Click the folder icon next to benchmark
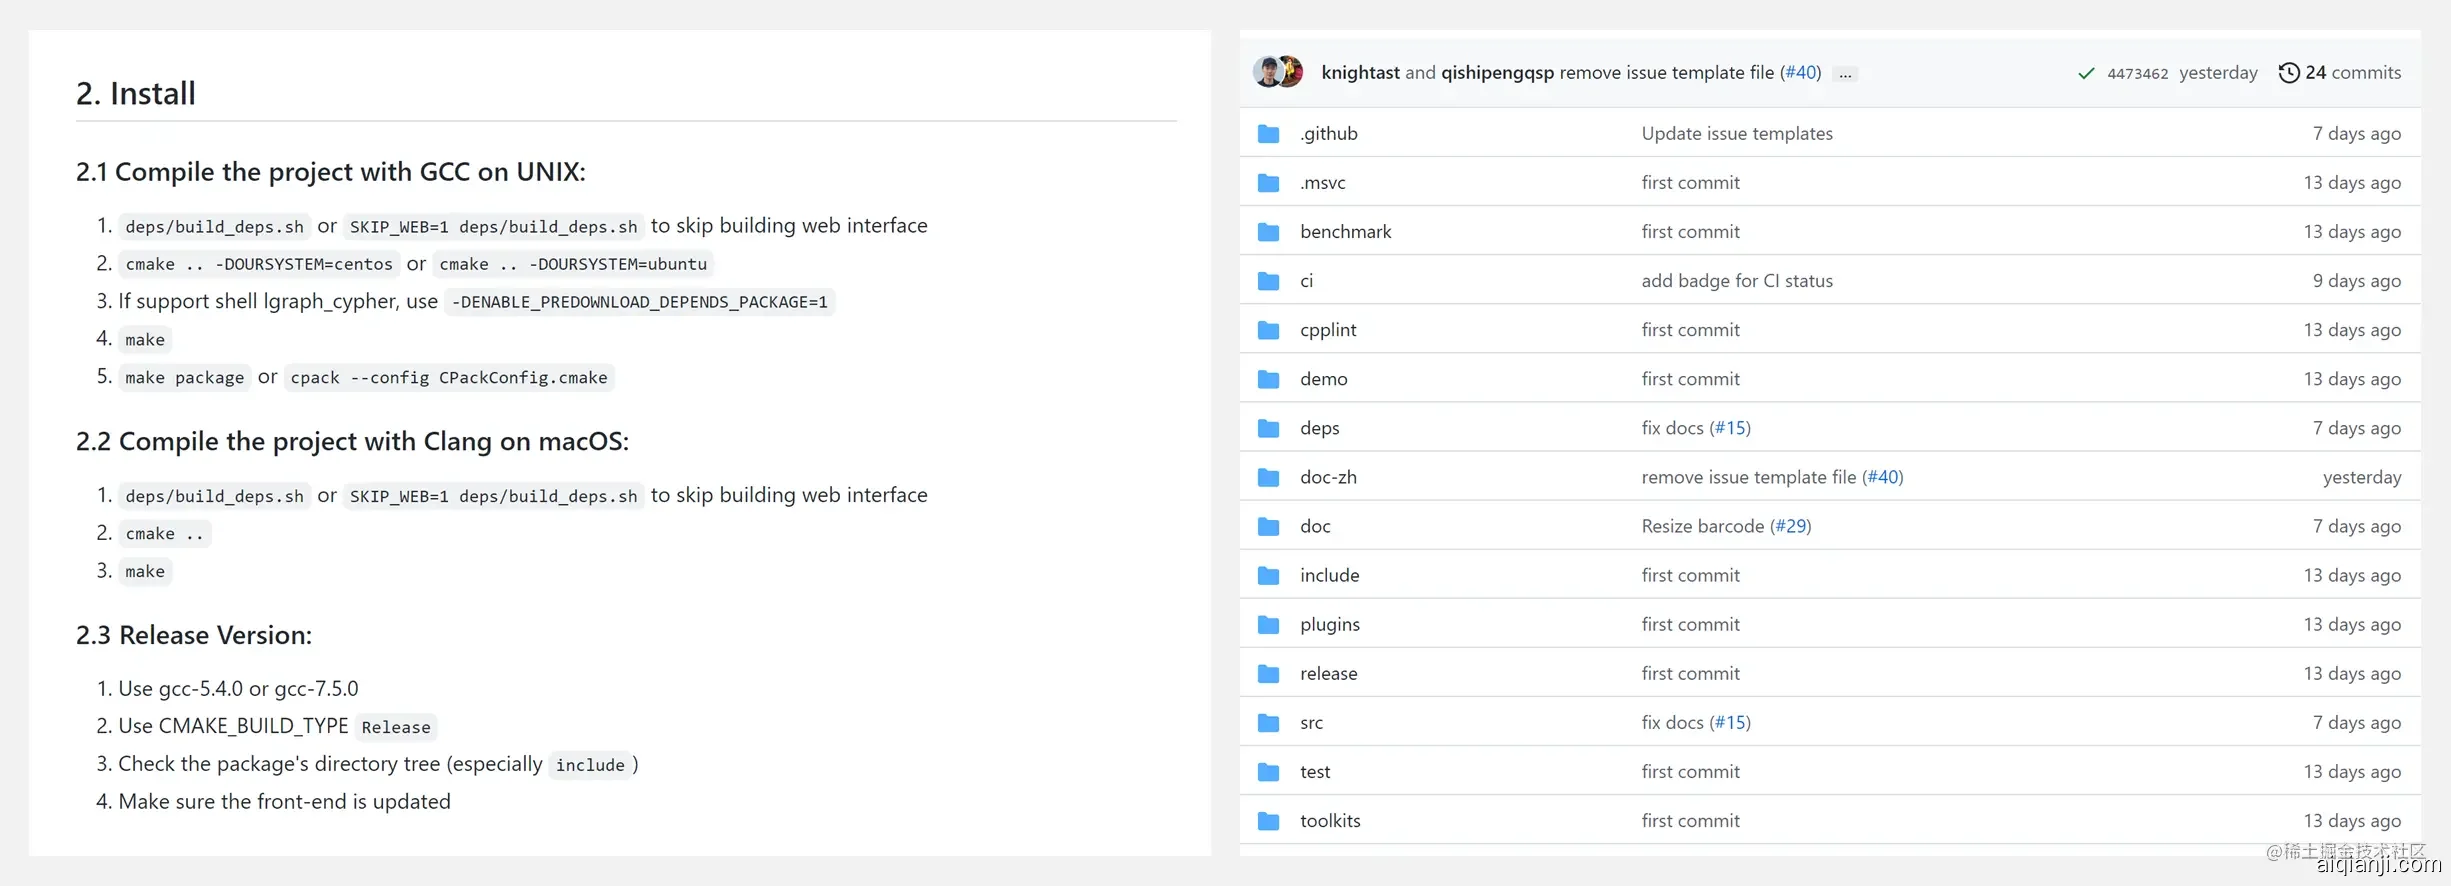The height and width of the screenshot is (886, 2451). (x=1268, y=232)
